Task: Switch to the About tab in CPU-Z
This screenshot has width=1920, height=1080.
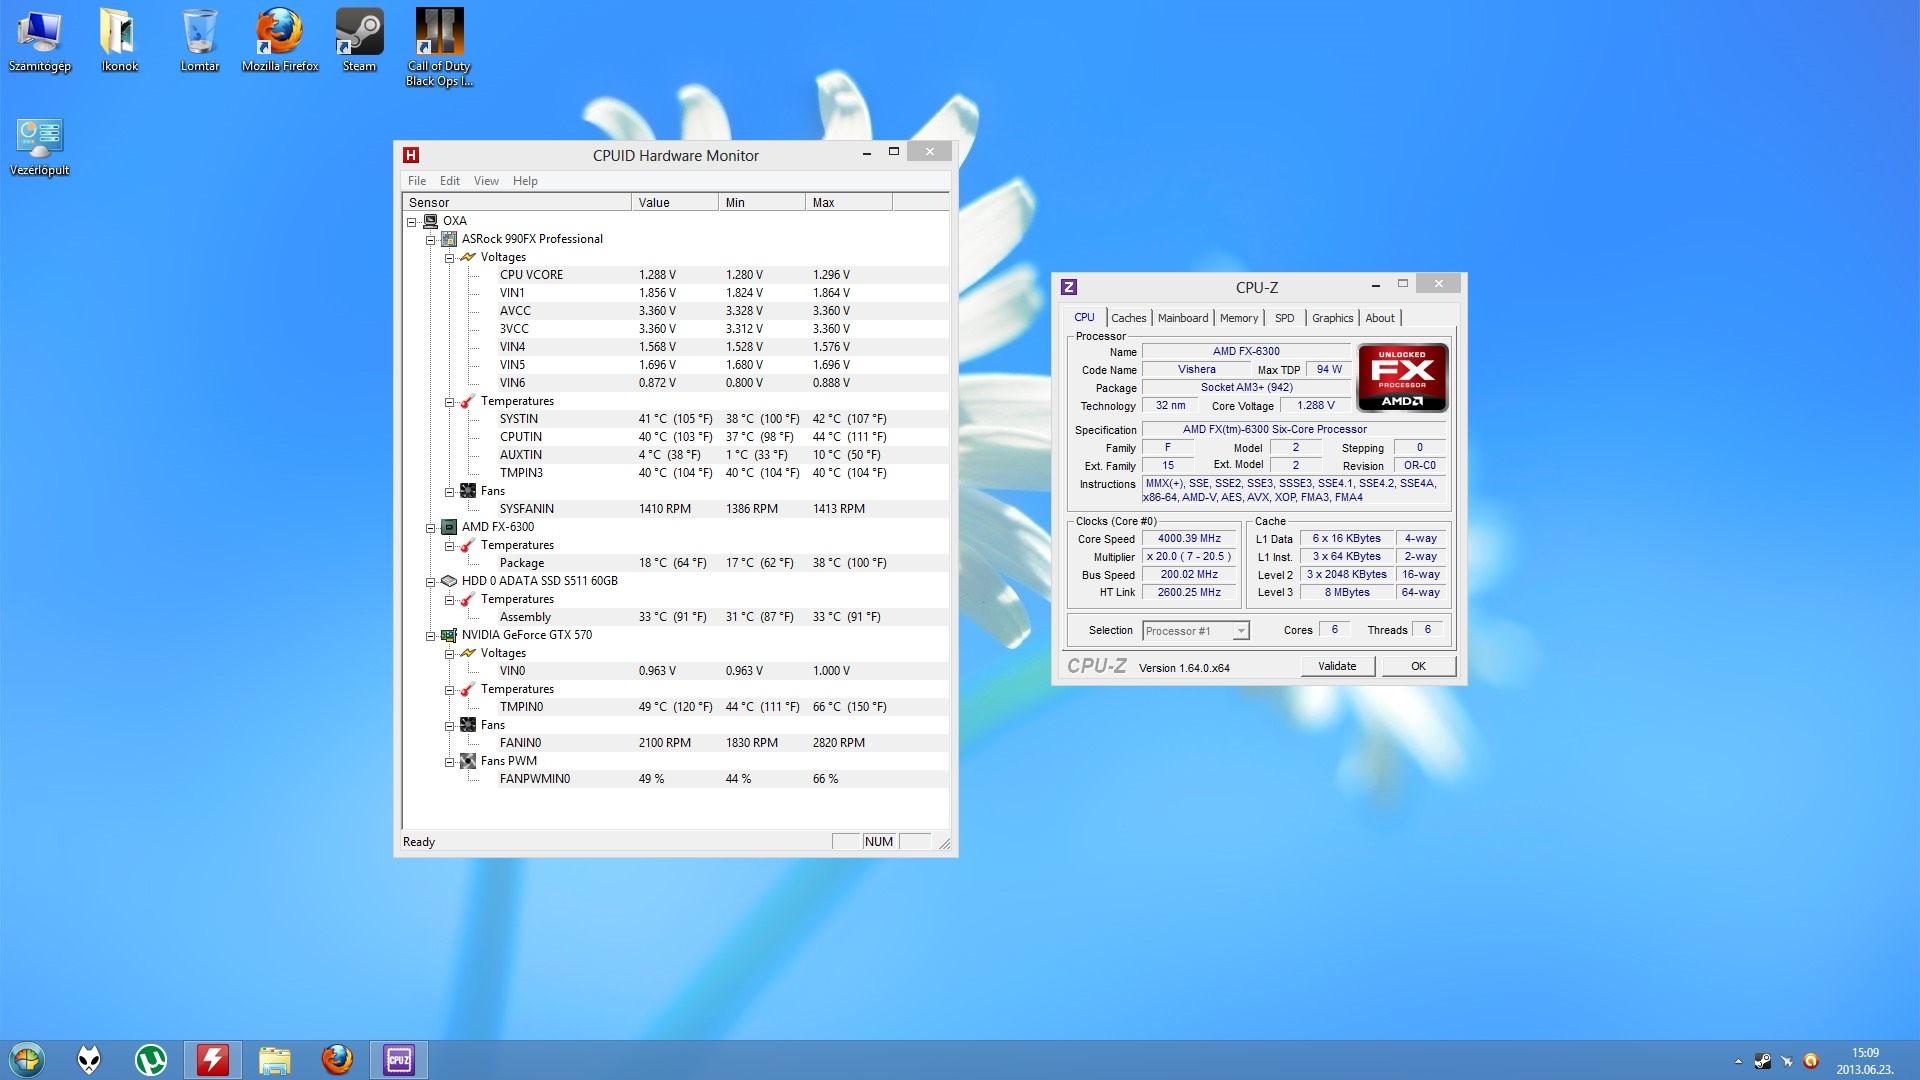Action: [1380, 318]
